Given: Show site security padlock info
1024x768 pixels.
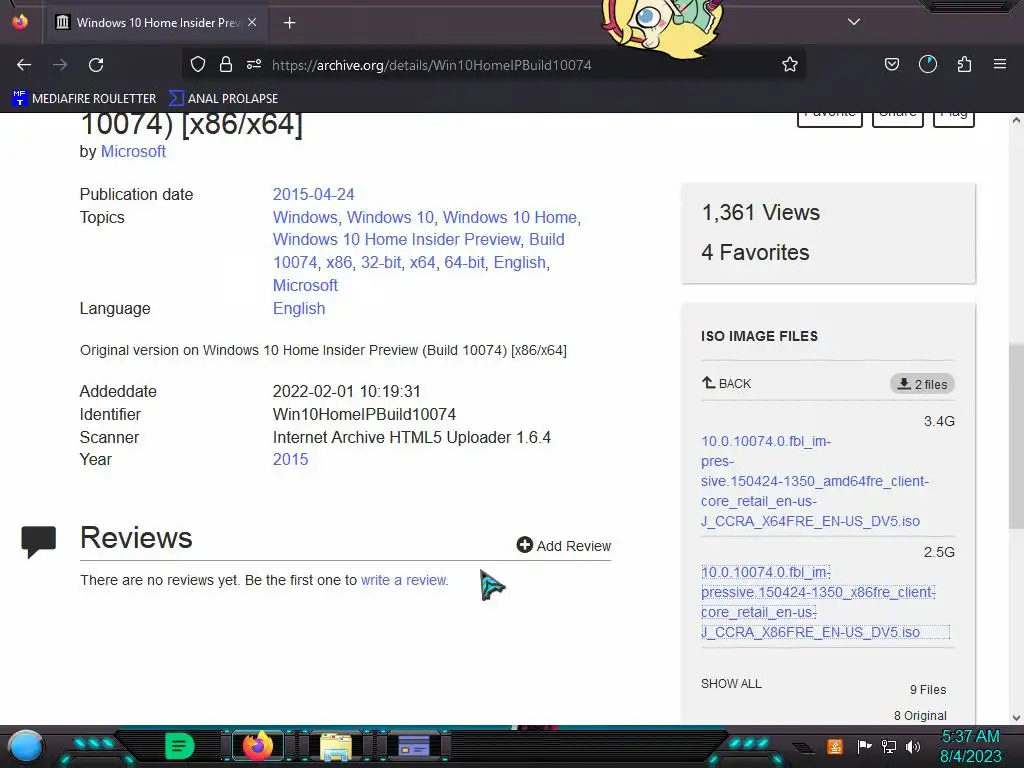Looking at the screenshot, I should [x=226, y=64].
